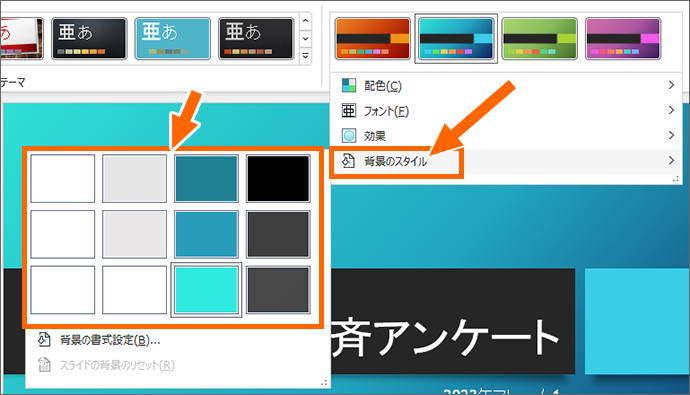This screenshot has height=395, width=690.
Task: Click theme gallery scroll up arrow
Action: [x=305, y=22]
